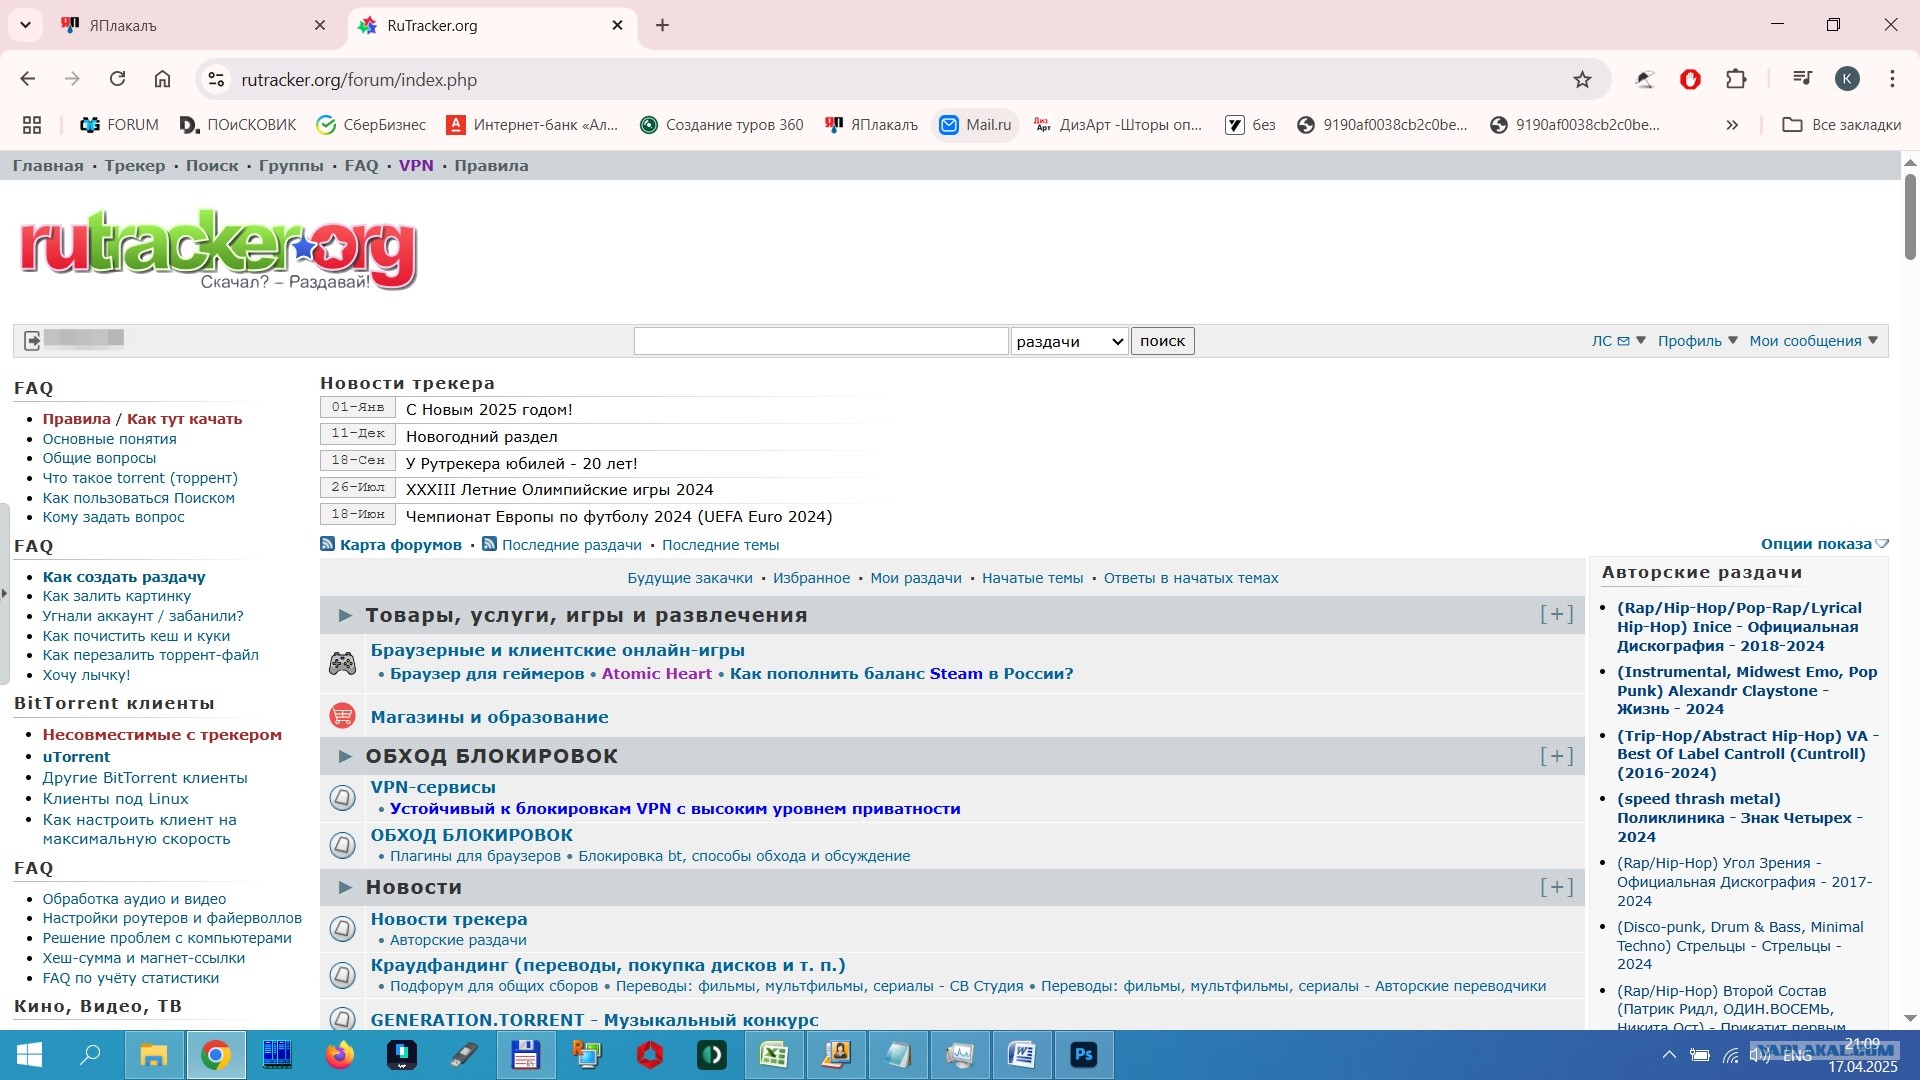
Task: Open File Explorer from the taskbar
Action: [x=153, y=1055]
